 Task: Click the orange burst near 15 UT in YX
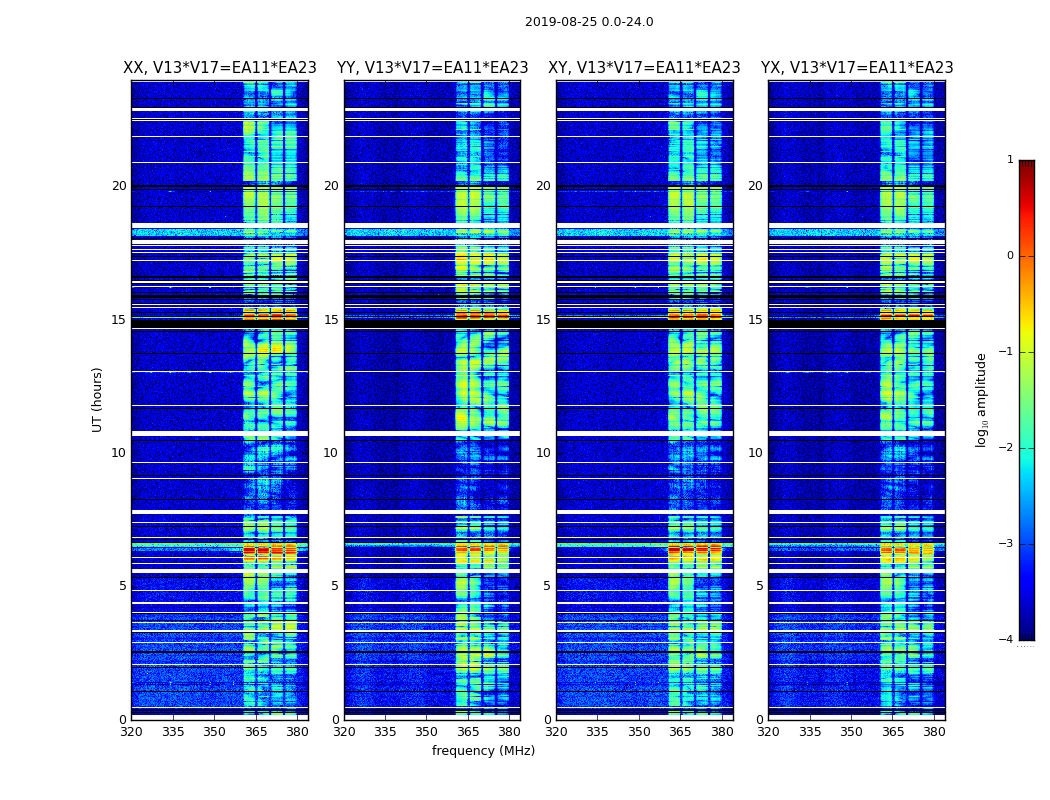907,314
